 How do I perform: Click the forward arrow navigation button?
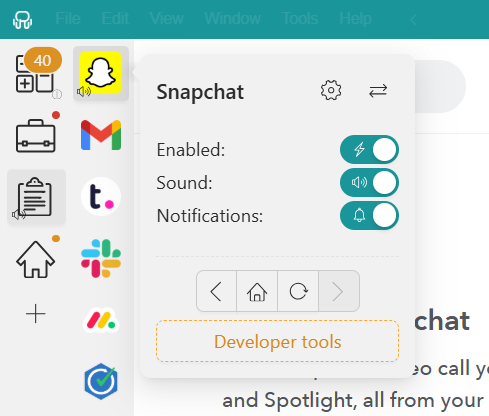pyautogui.click(x=339, y=291)
